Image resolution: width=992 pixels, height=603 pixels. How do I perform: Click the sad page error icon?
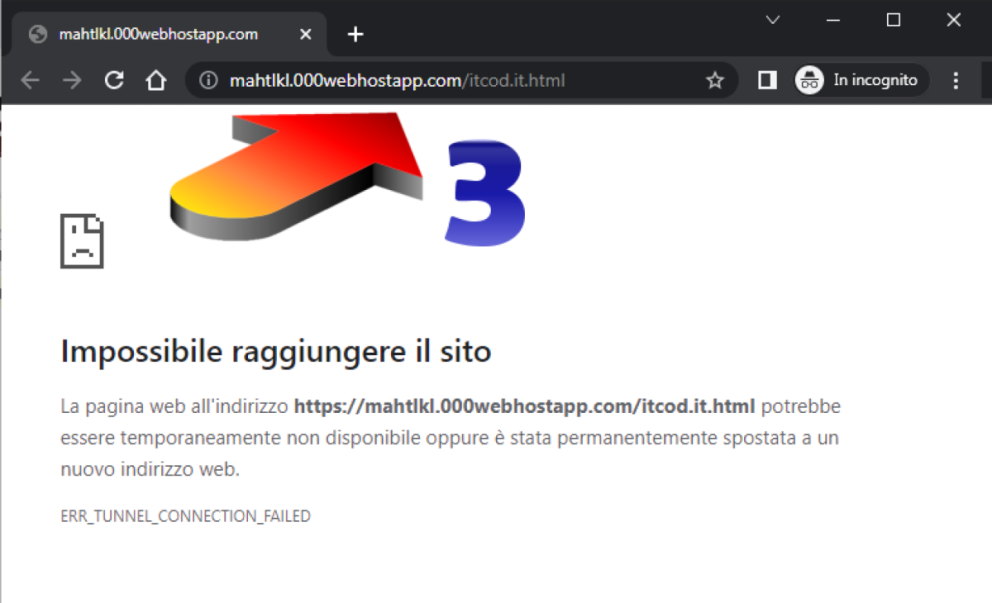pos(82,241)
